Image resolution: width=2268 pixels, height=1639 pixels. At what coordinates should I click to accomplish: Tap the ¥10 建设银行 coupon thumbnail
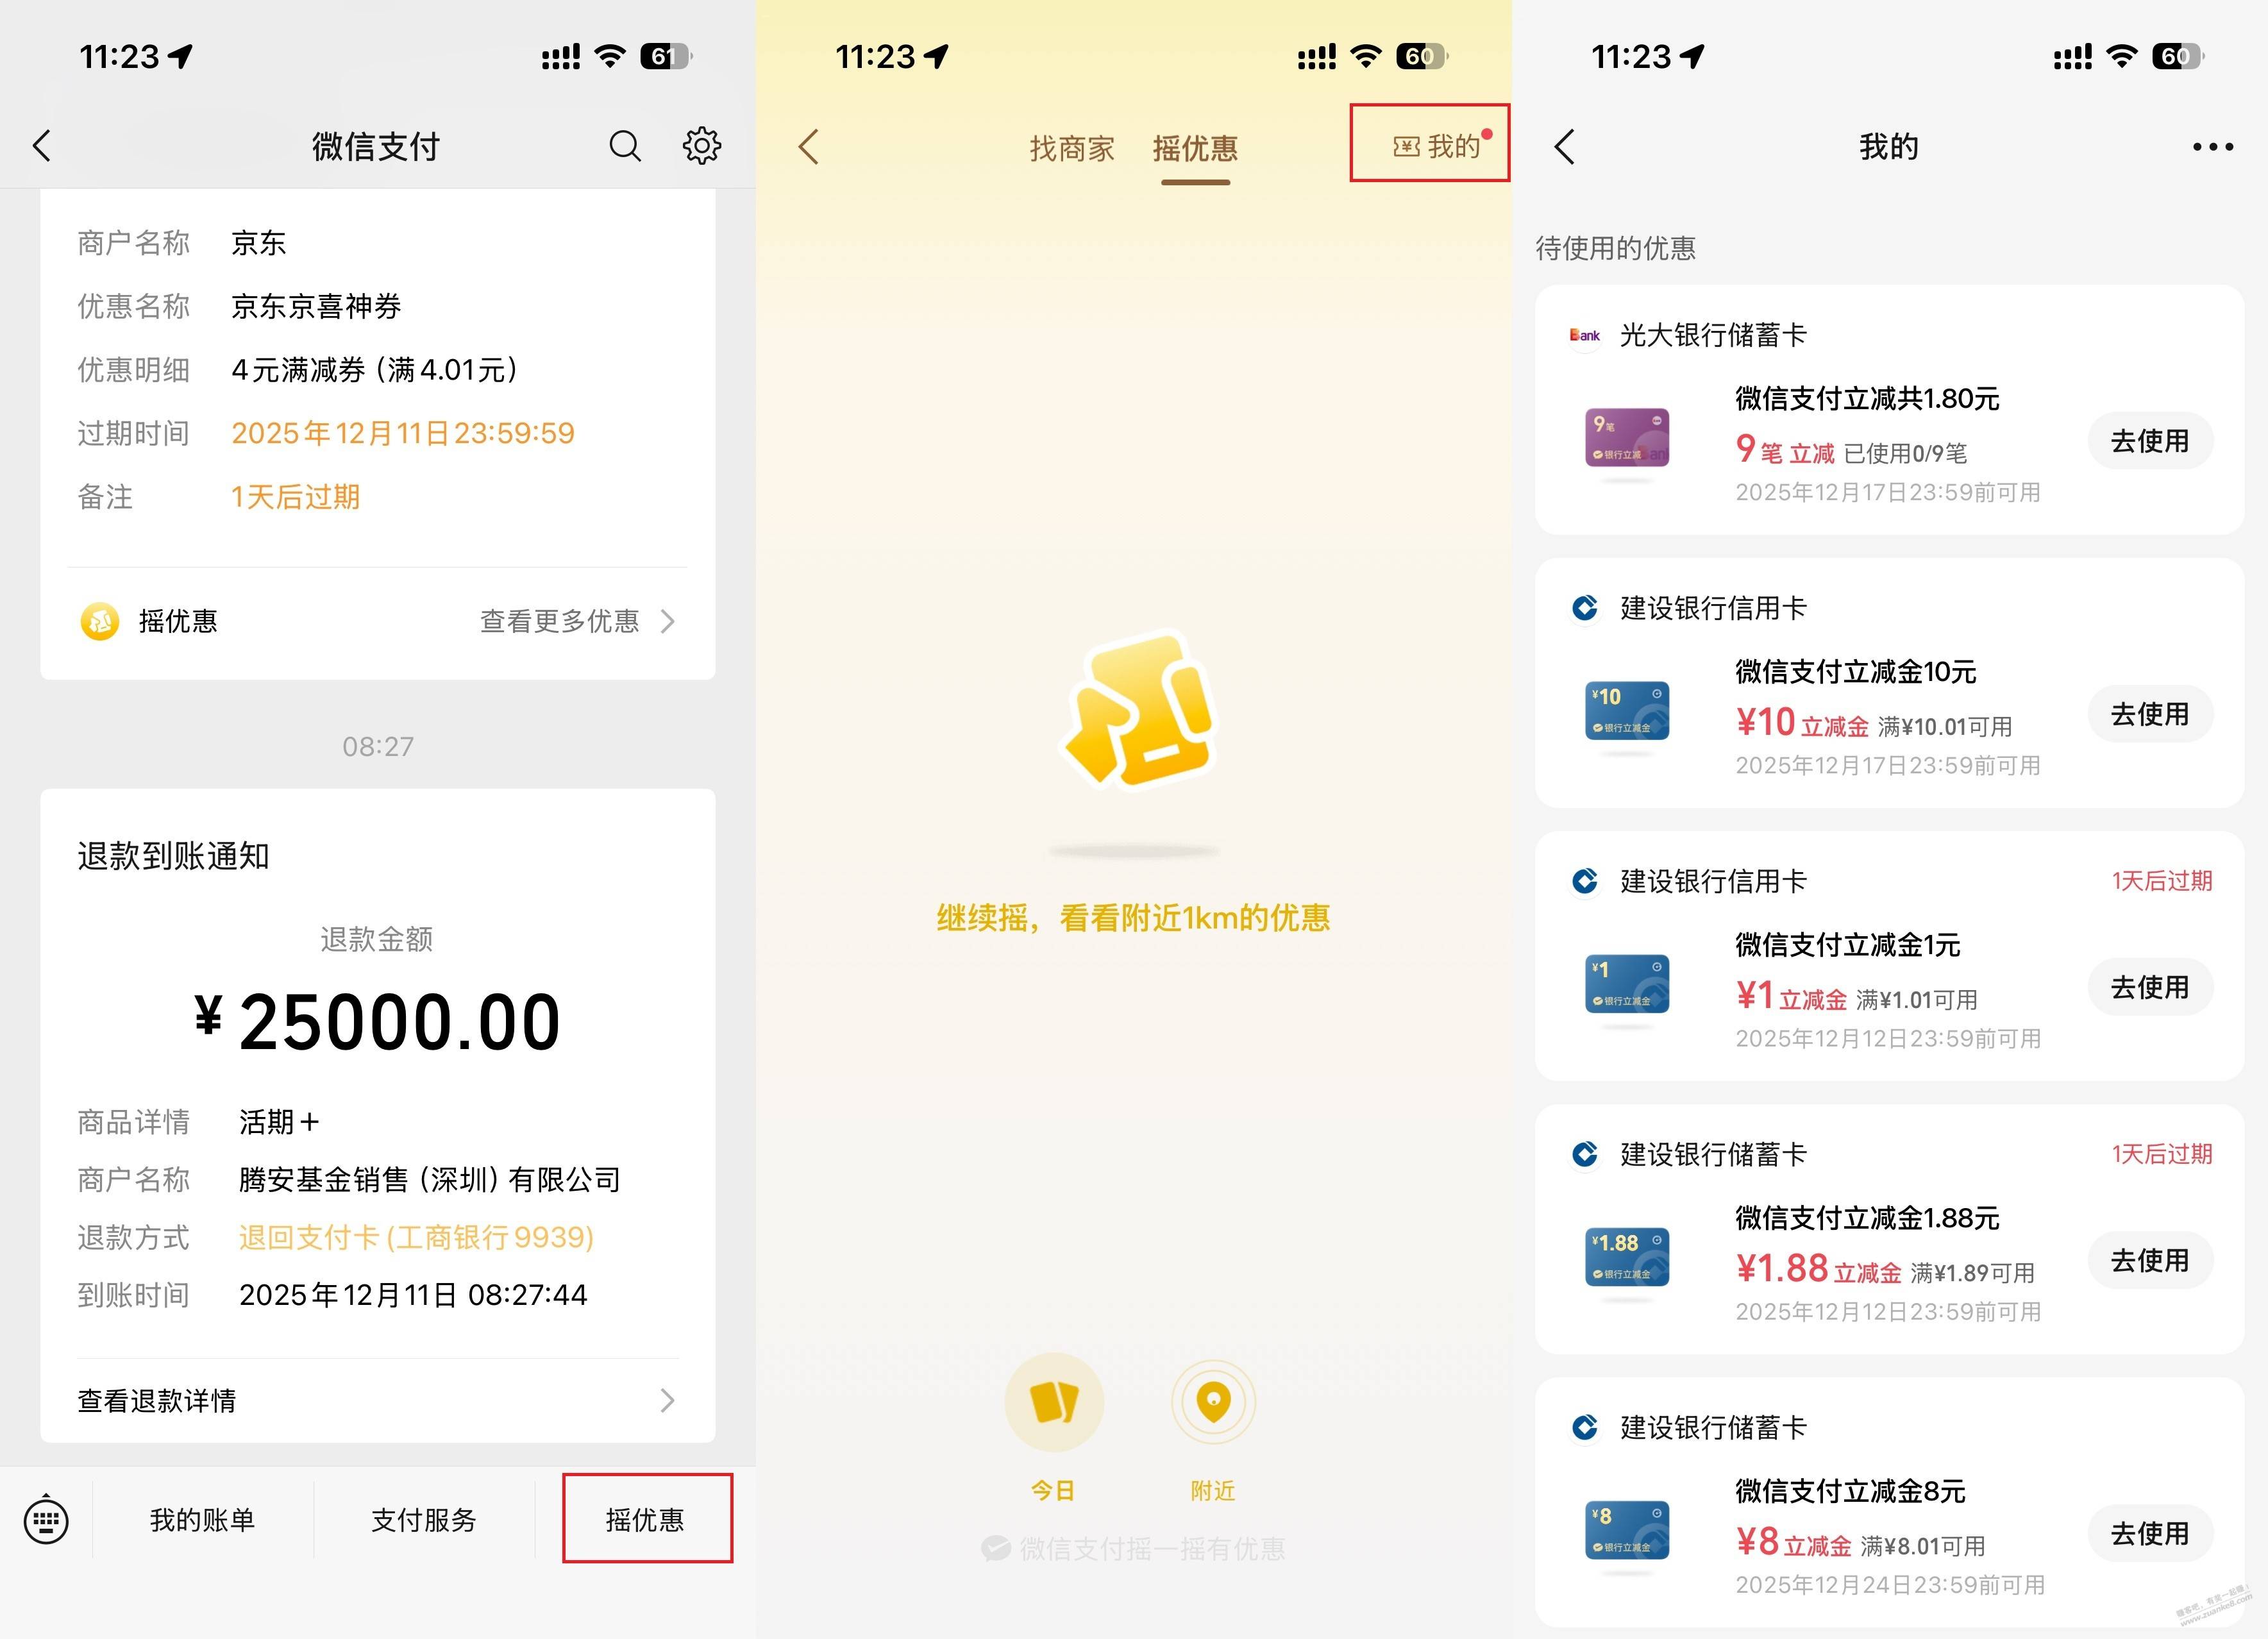(x=1627, y=711)
